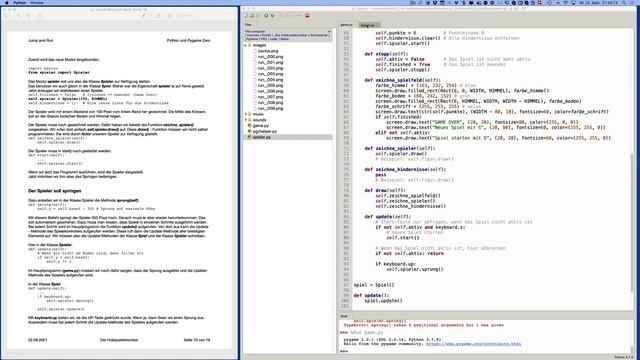Select run__009.png in the file tree

tap(270, 108)
